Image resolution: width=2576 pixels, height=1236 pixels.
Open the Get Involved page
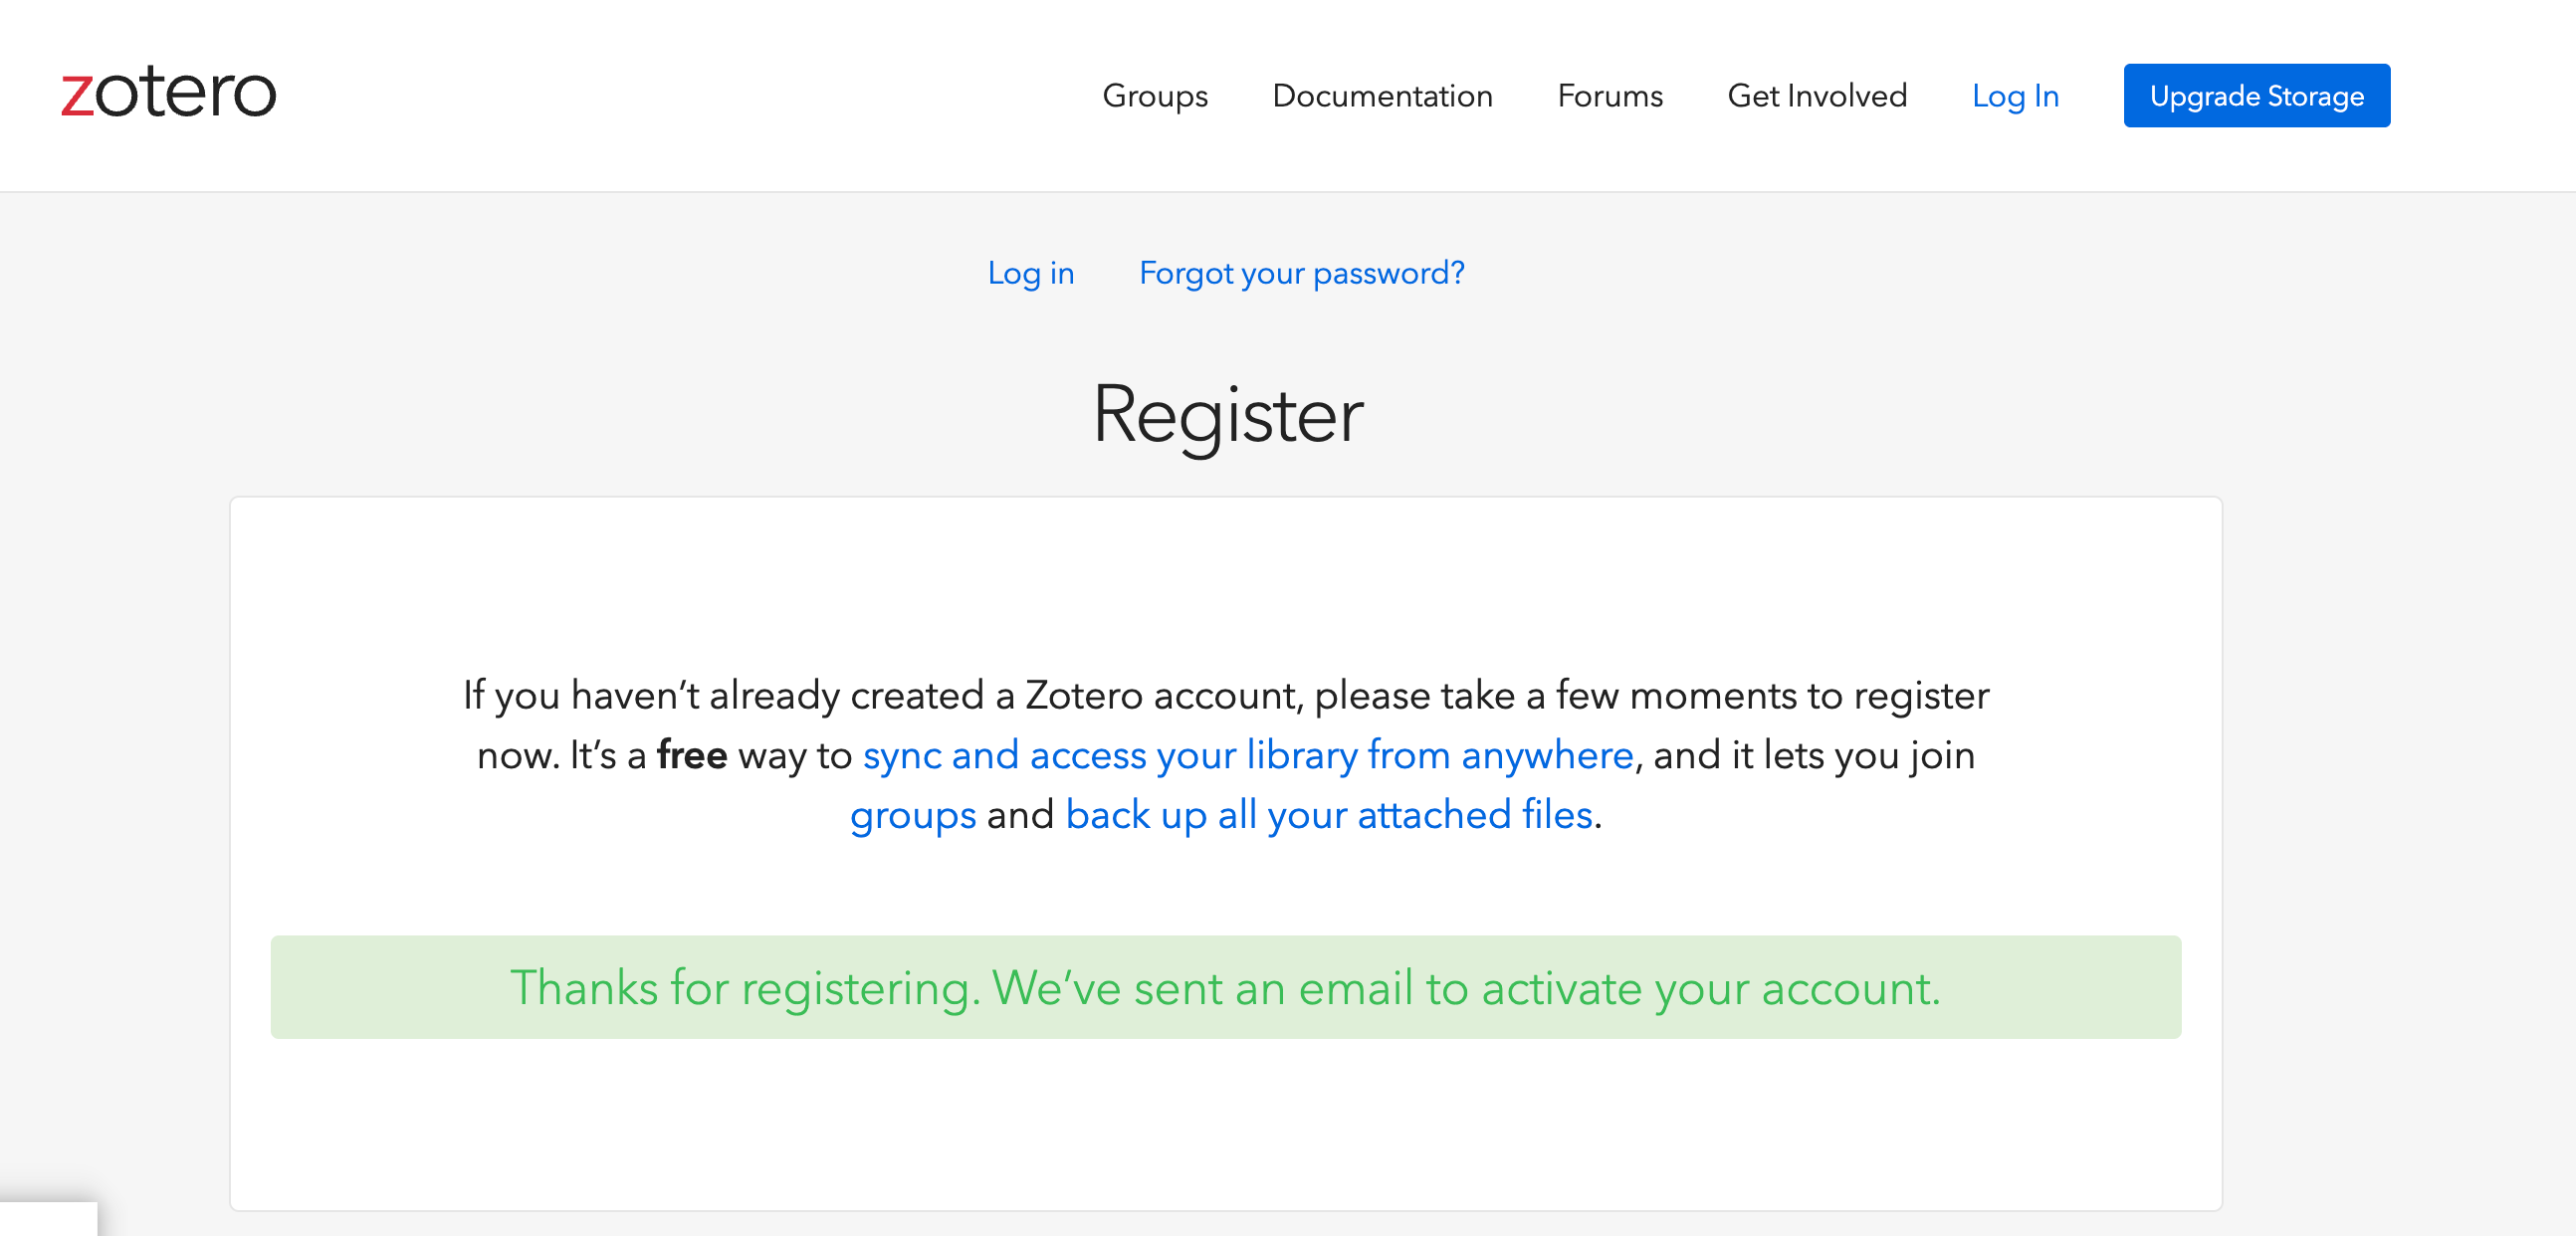(1817, 96)
